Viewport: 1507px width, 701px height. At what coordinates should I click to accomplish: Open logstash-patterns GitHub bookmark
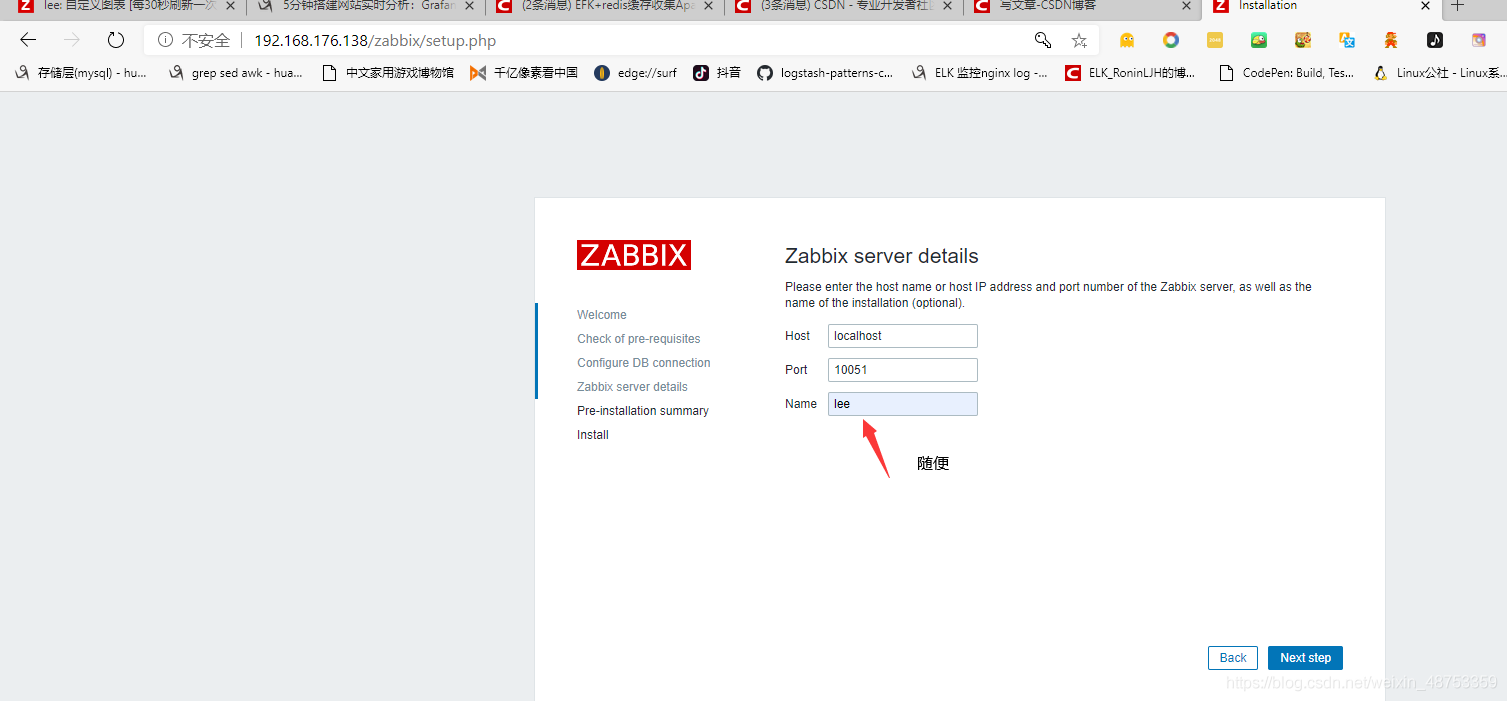coord(825,73)
